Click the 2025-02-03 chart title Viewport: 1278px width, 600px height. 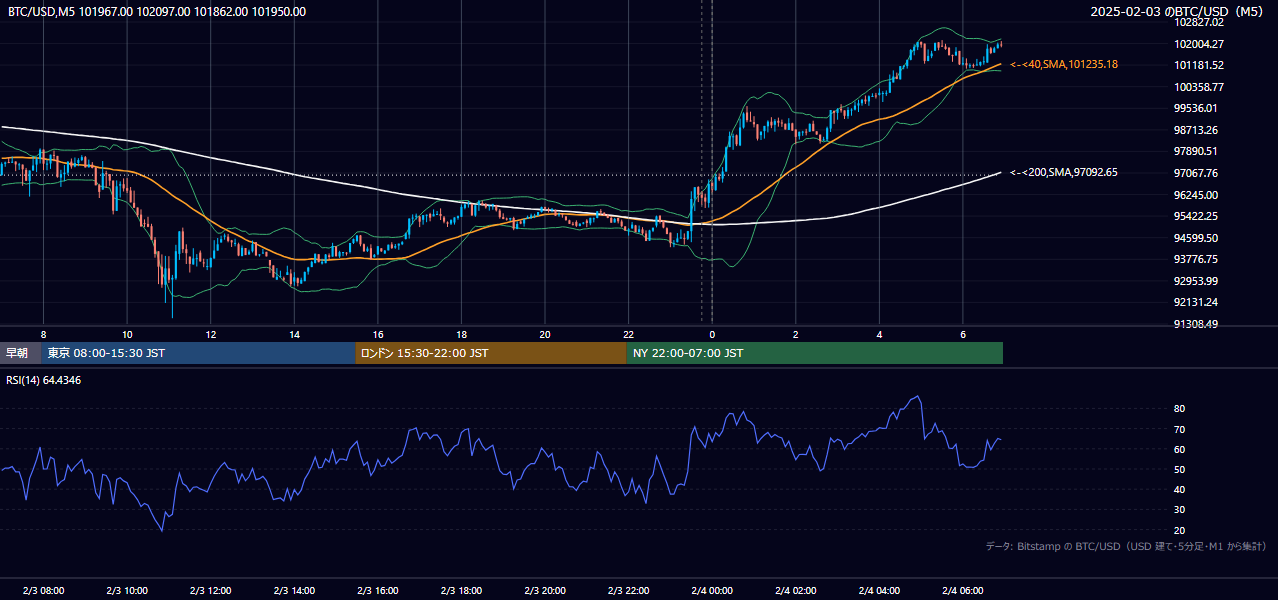click(1179, 12)
